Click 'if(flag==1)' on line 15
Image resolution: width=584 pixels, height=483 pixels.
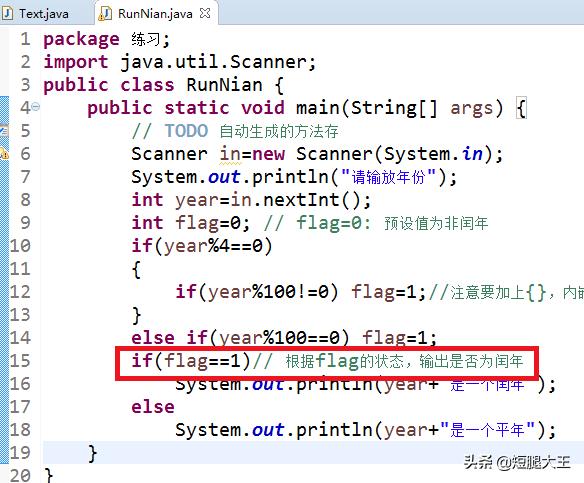pyautogui.click(x=191, y=360)
